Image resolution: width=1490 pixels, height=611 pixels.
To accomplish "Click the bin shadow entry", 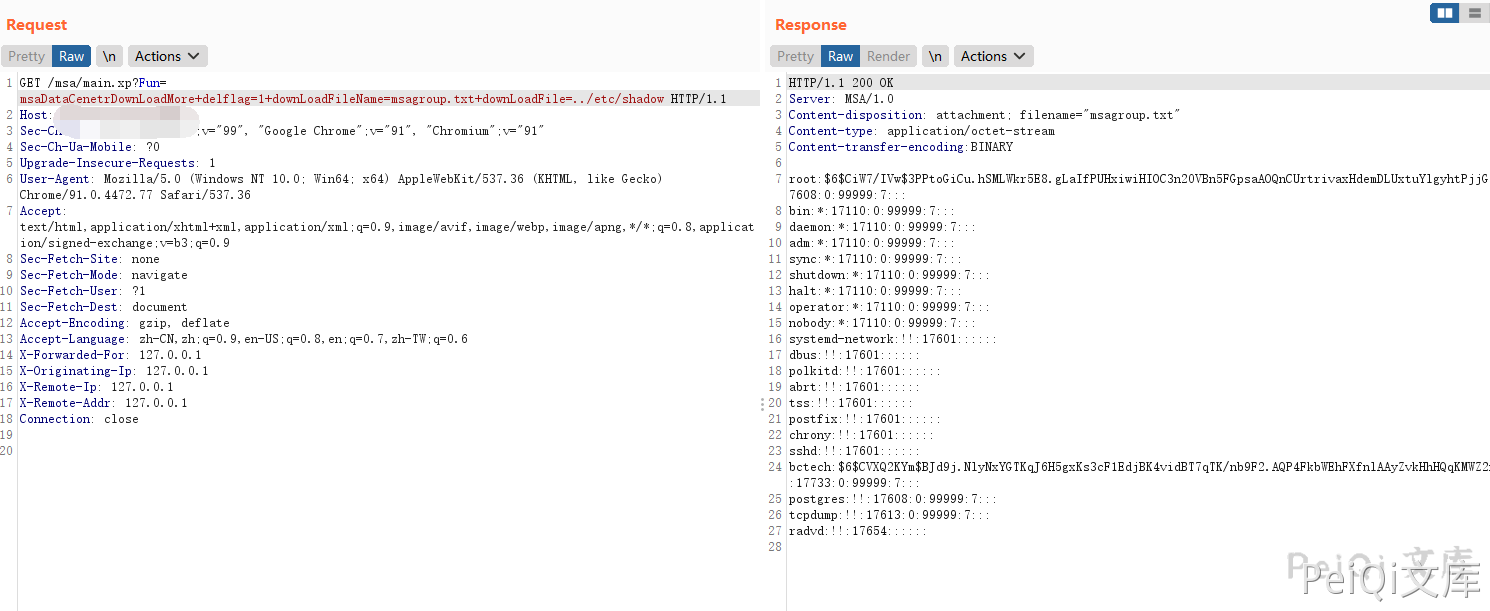I will click(x=872, y=211).
